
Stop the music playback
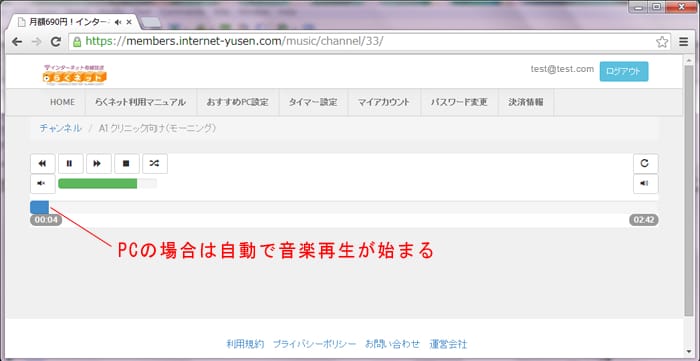126,164
